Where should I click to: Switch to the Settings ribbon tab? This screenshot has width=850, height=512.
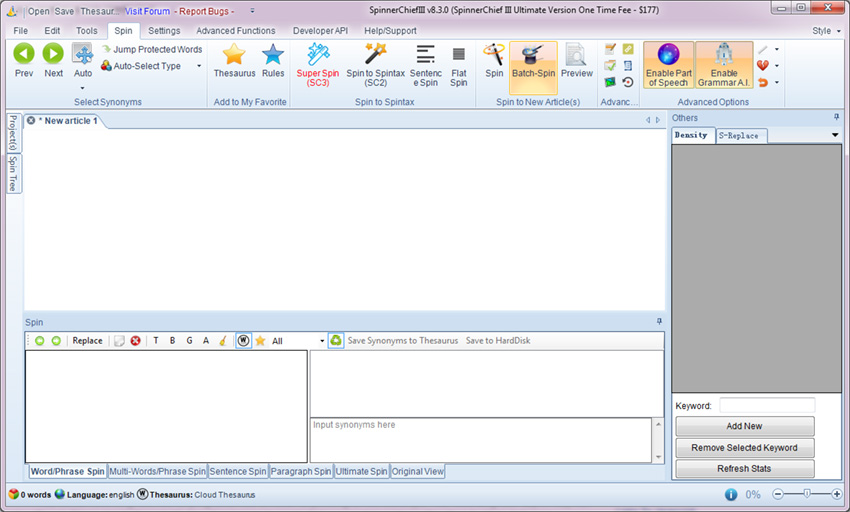[x=164, y=31]
